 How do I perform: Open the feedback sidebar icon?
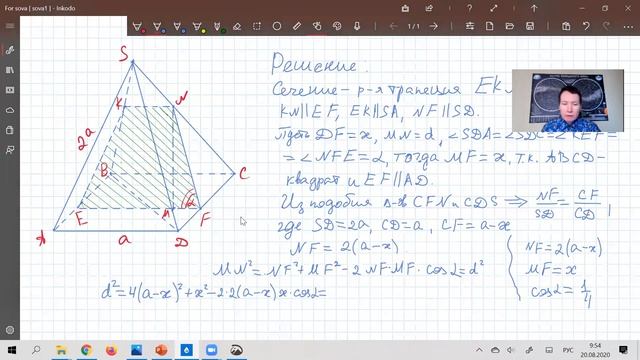[10, 150]
